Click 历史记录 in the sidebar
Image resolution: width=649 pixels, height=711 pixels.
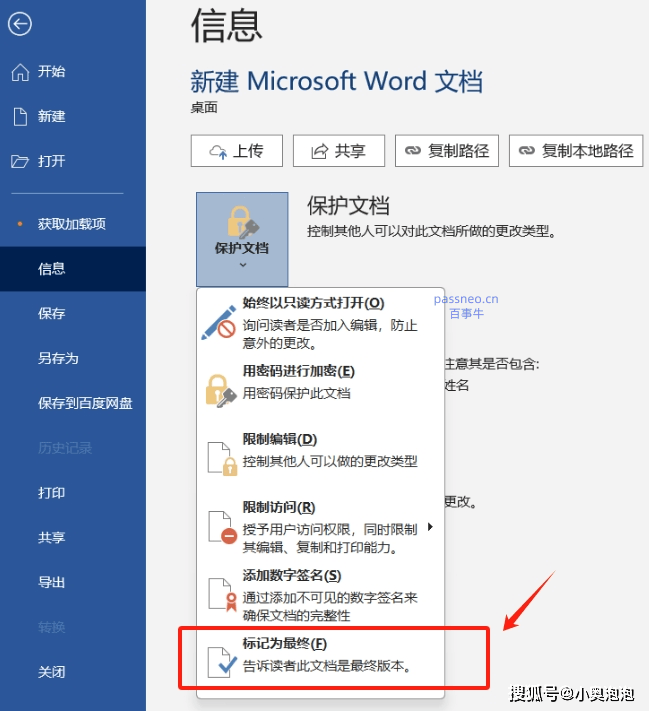click(x=73, y=448)
